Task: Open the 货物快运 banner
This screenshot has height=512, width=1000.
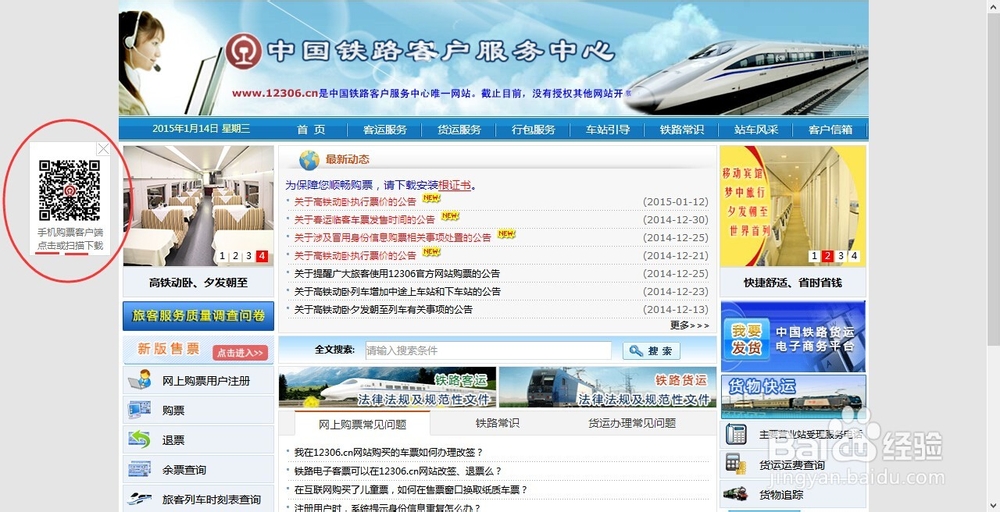Action: [793, 395]
